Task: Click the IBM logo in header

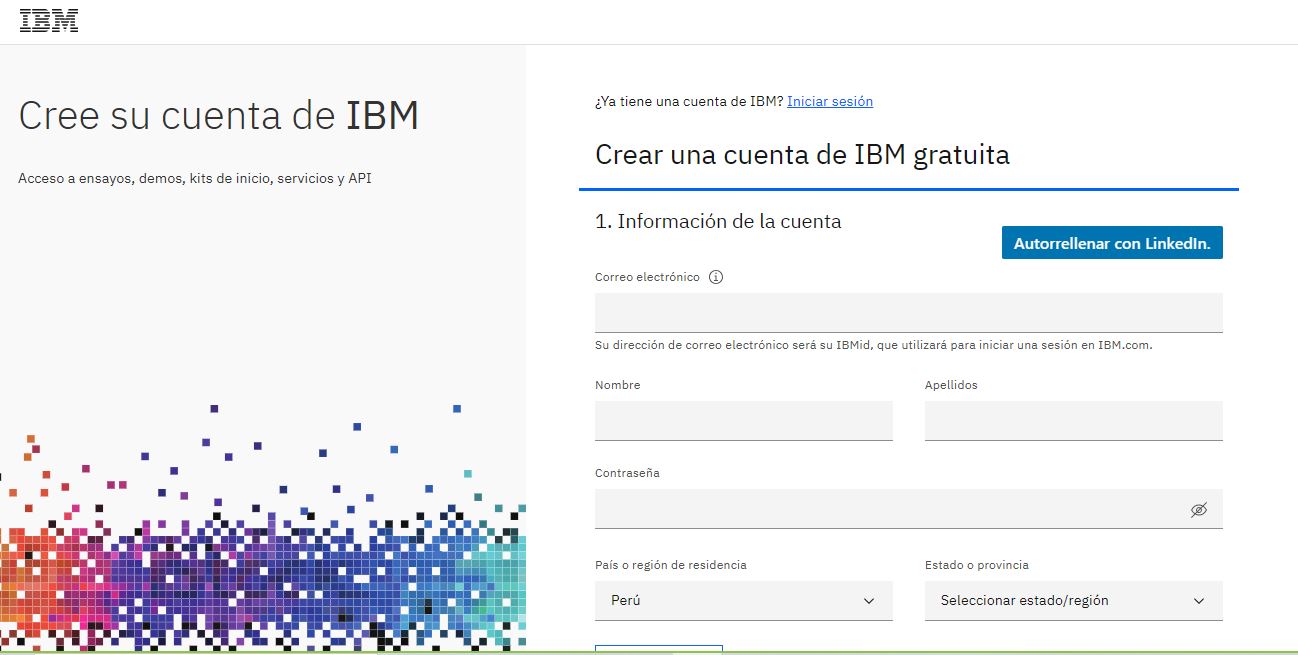Action: pos(49,21)
